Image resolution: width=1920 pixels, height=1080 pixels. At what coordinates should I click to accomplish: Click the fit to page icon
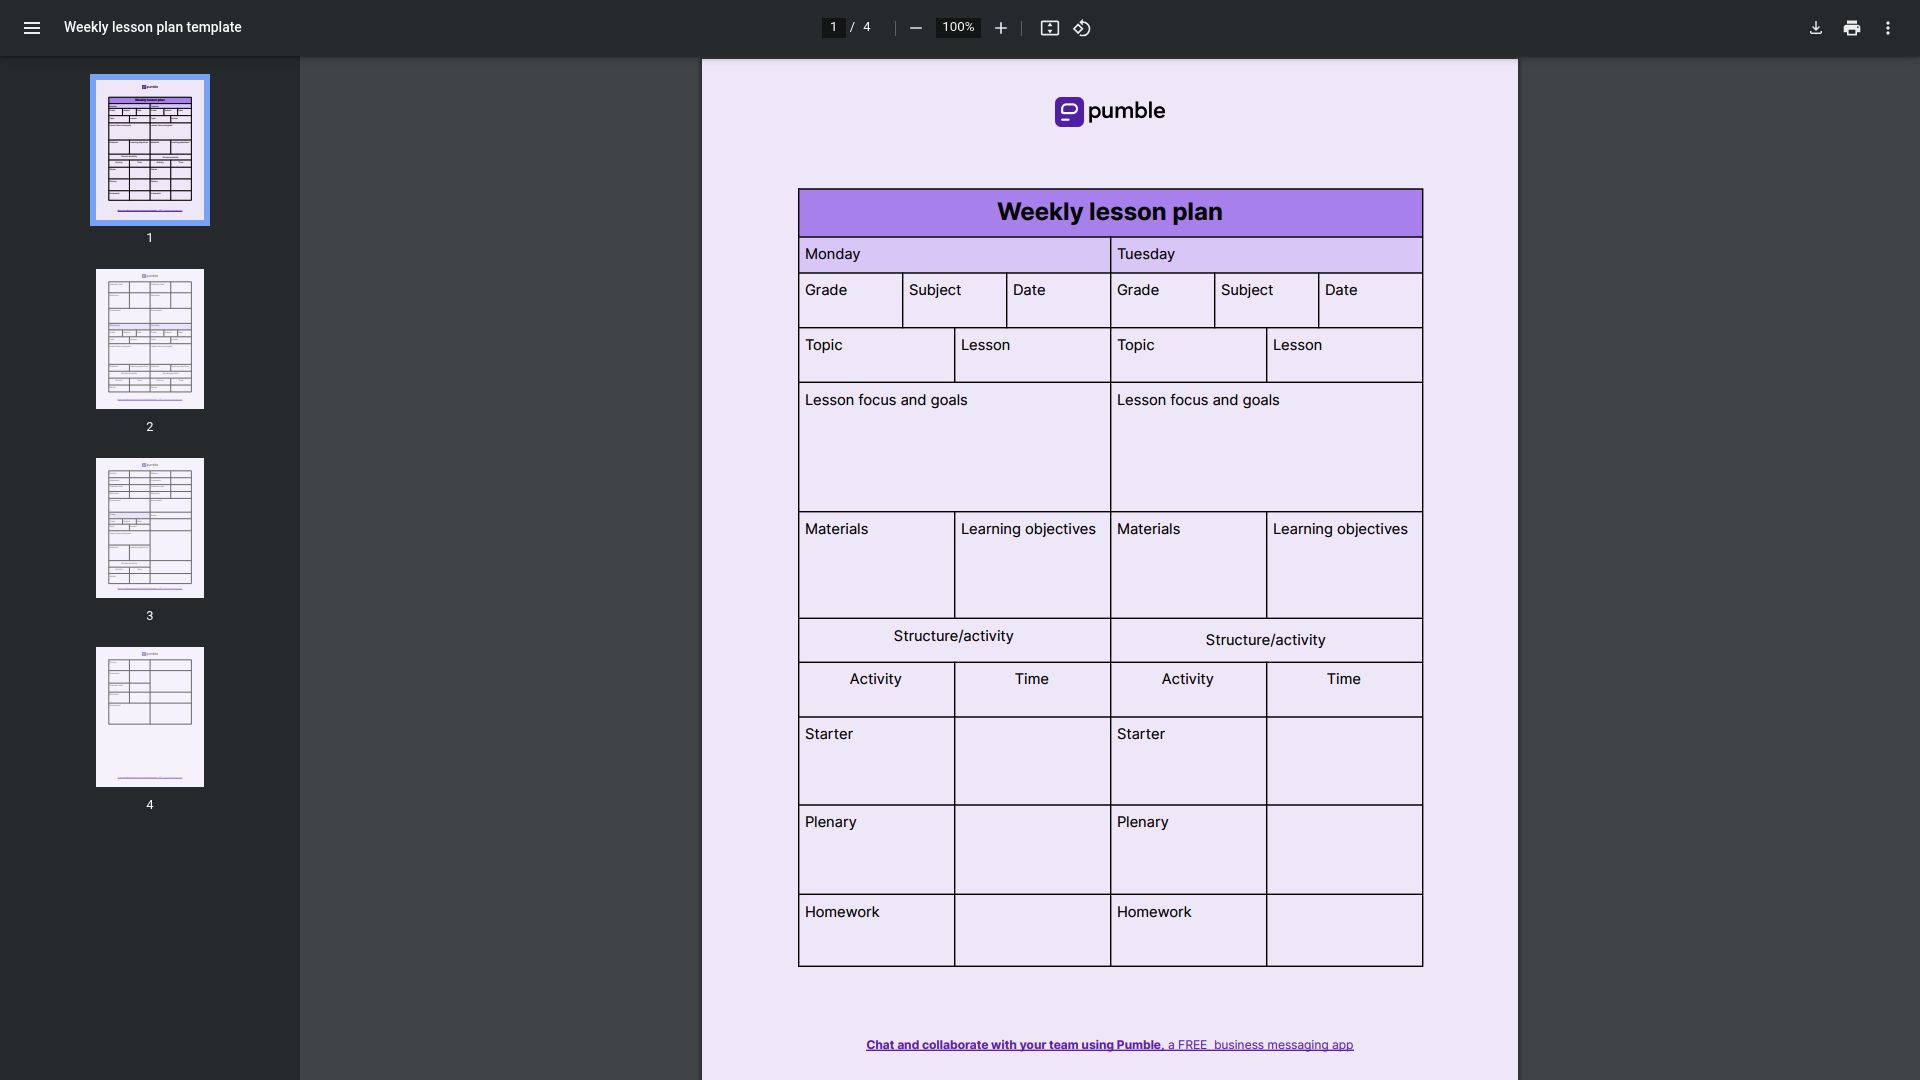point(1049,28)
